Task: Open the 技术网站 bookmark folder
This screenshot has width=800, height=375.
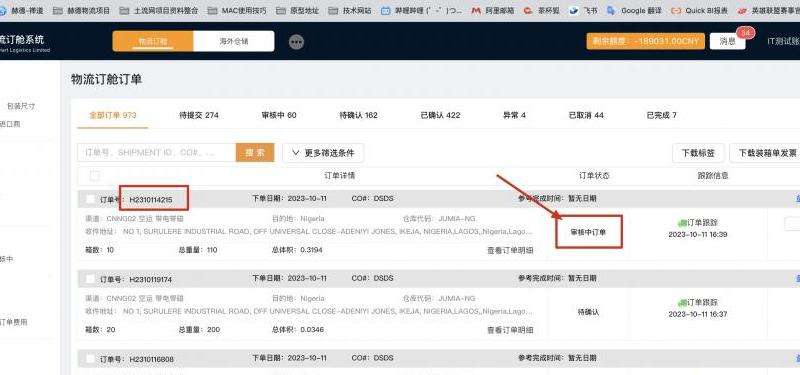Action: click(x=351, y=10)
